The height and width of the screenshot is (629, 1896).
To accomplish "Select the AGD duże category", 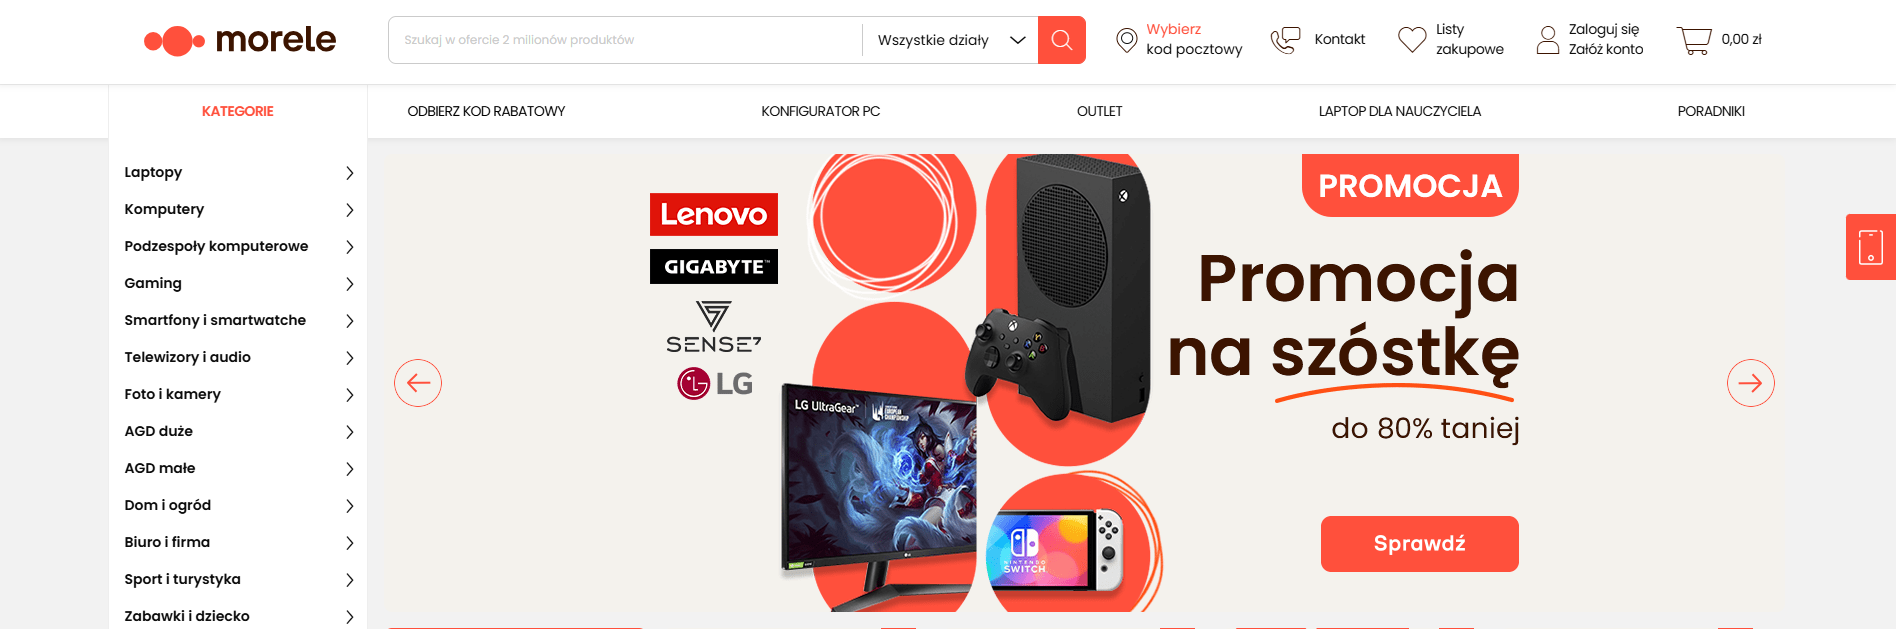I will pos(238,431).
